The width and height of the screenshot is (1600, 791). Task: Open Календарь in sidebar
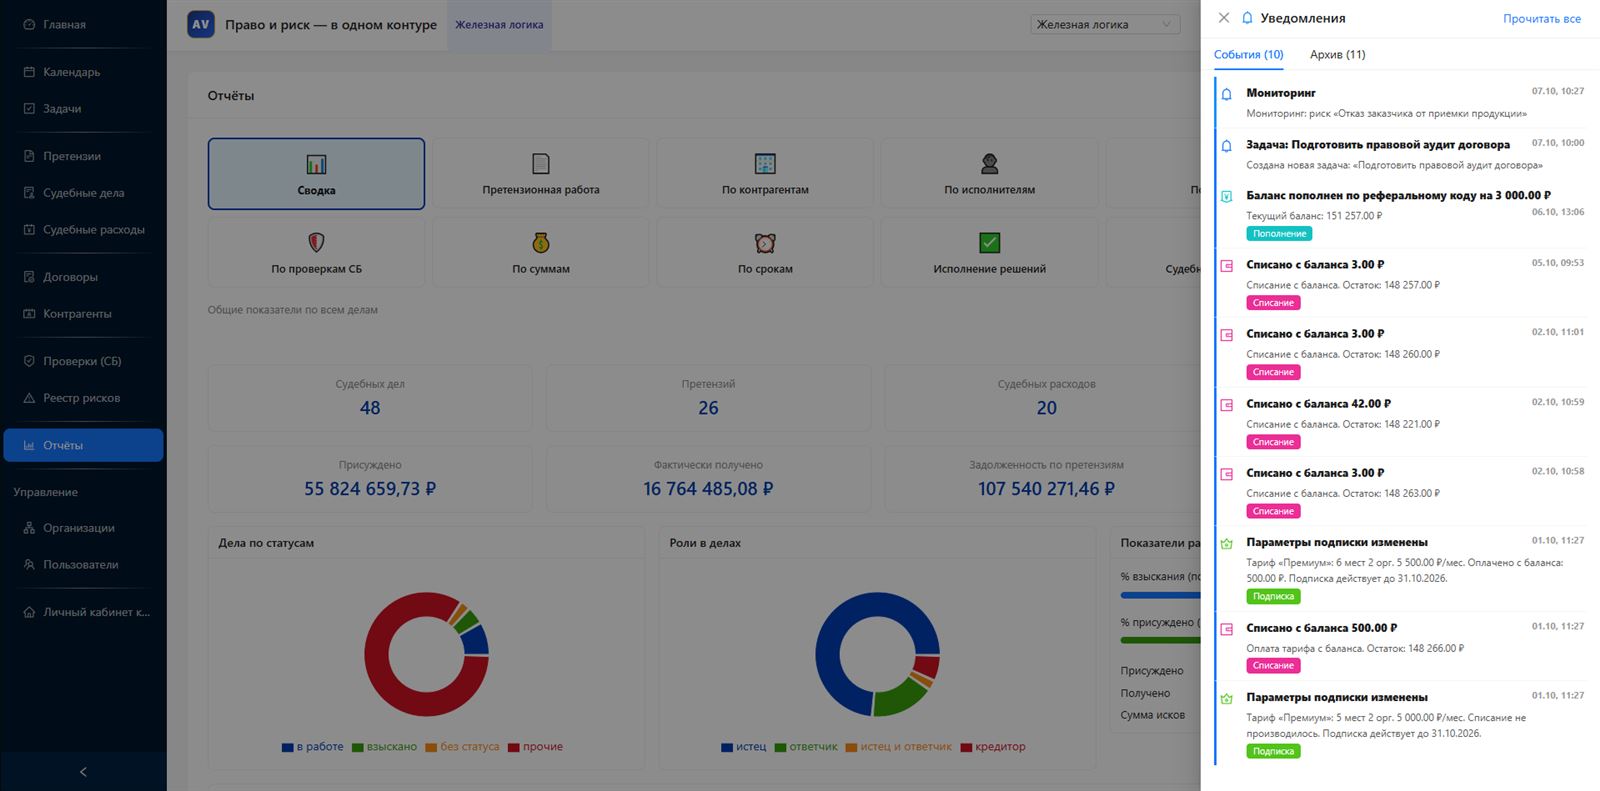pos(83,72)
